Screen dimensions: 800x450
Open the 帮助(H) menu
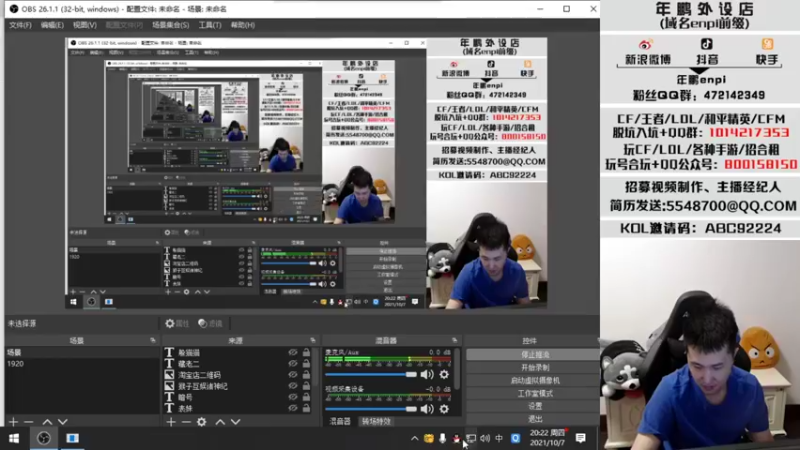[x=243, y=24]
